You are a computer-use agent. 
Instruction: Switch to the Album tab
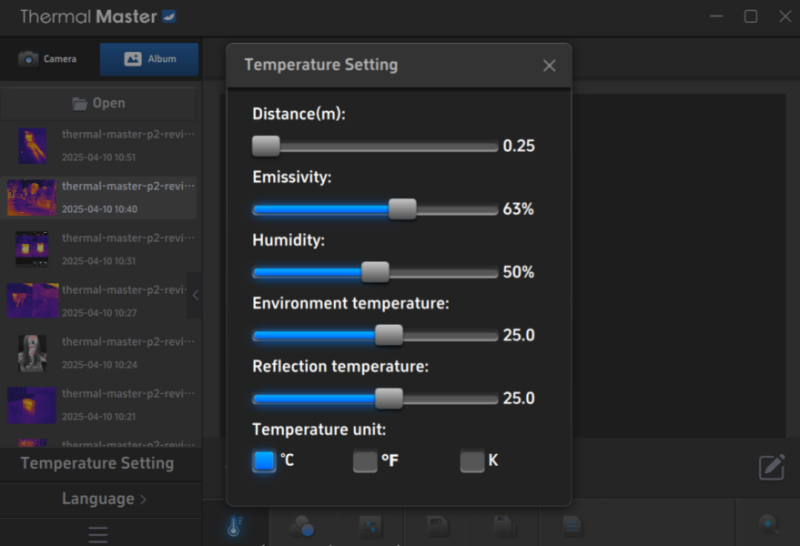(x=149, y=59)
